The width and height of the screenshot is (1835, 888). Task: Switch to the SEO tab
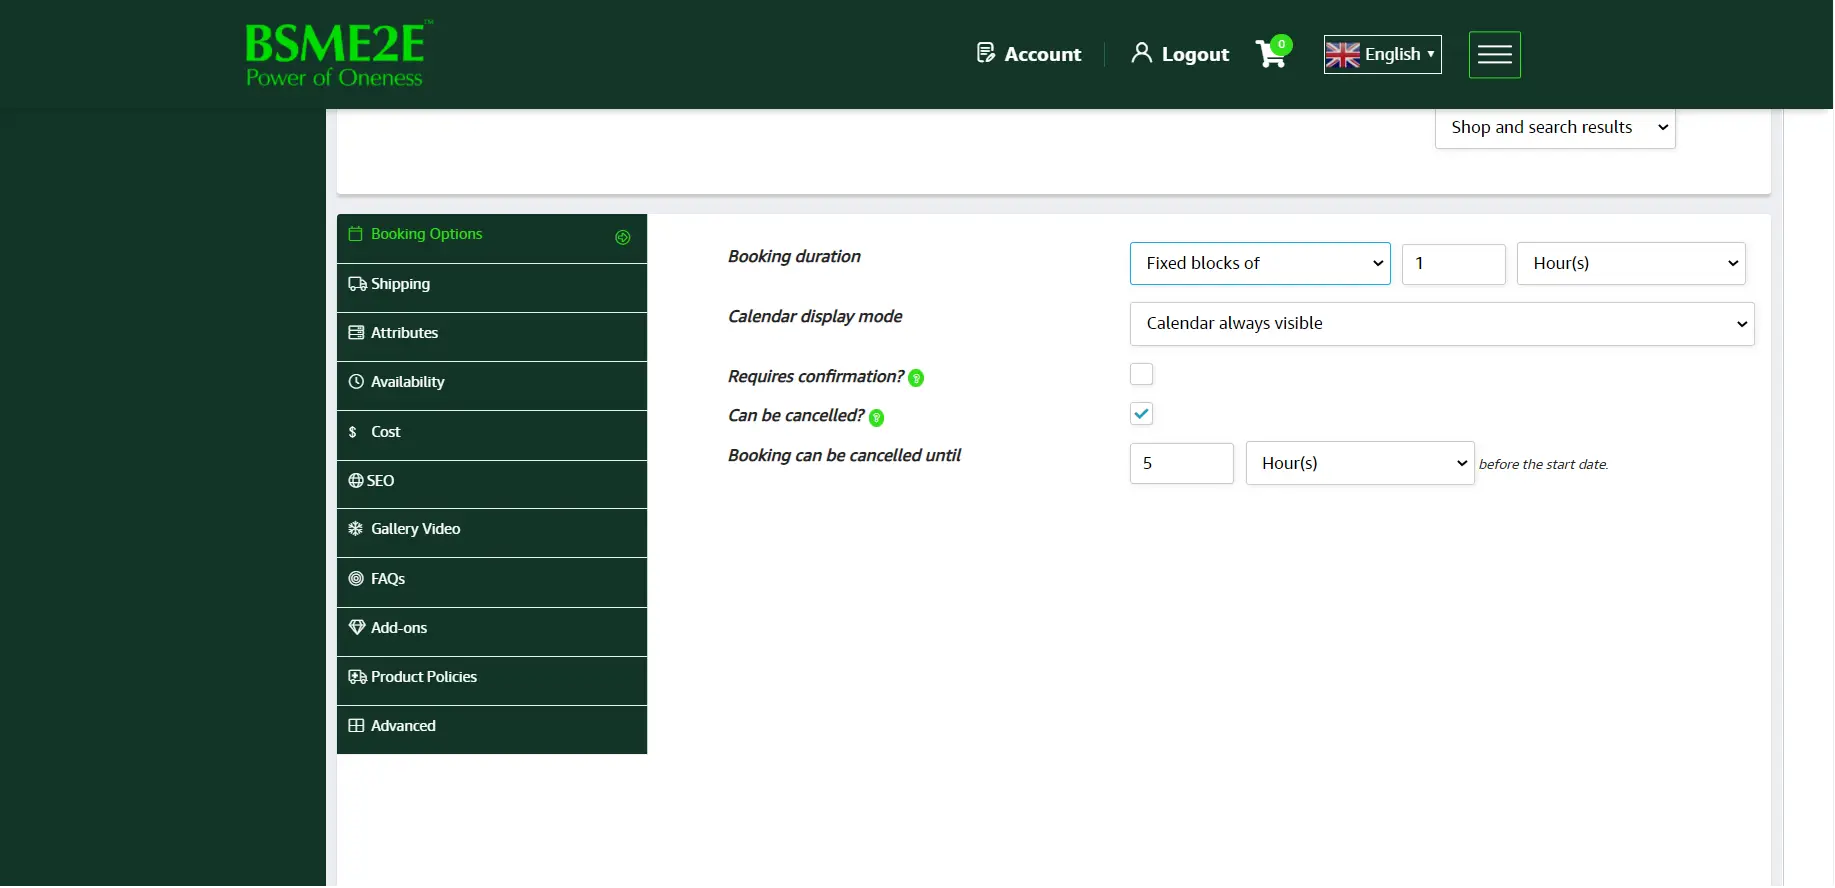click(492, 485)
